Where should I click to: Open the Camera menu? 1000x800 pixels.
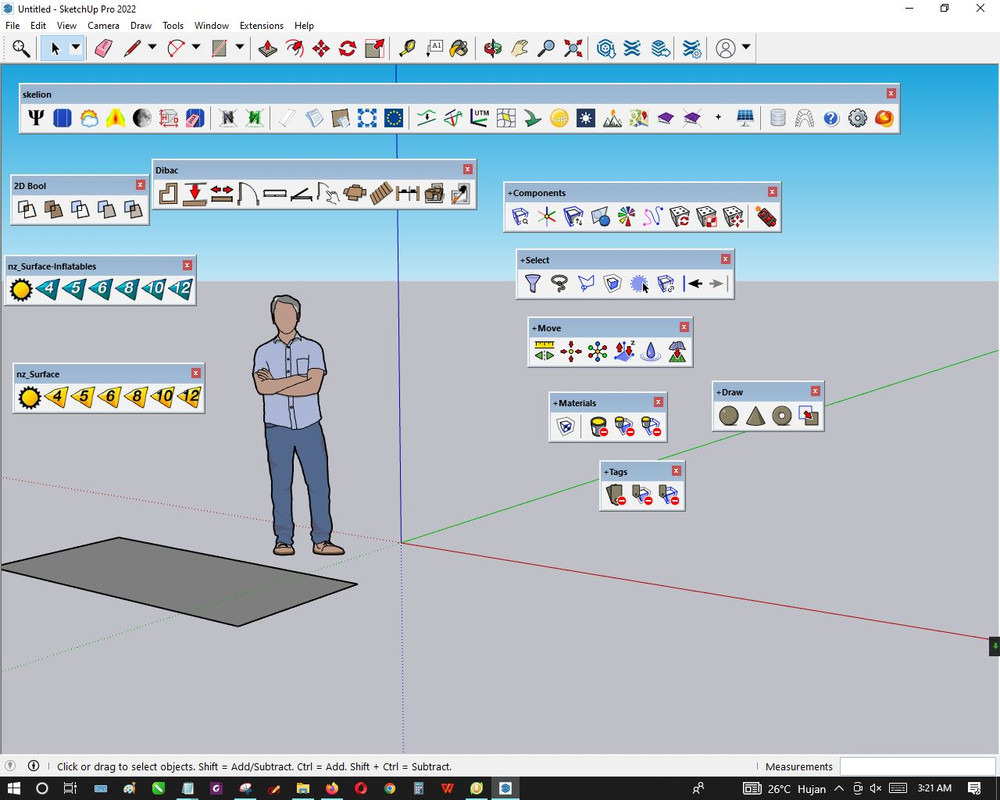pos(103,26)
